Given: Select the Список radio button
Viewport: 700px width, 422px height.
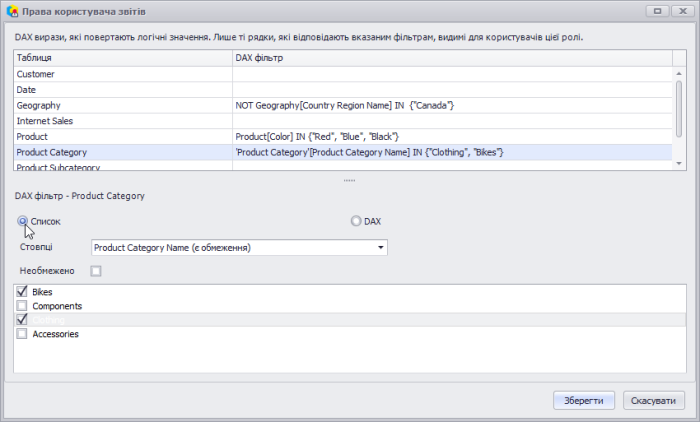Looking at the screenshot, I should 22,220.
